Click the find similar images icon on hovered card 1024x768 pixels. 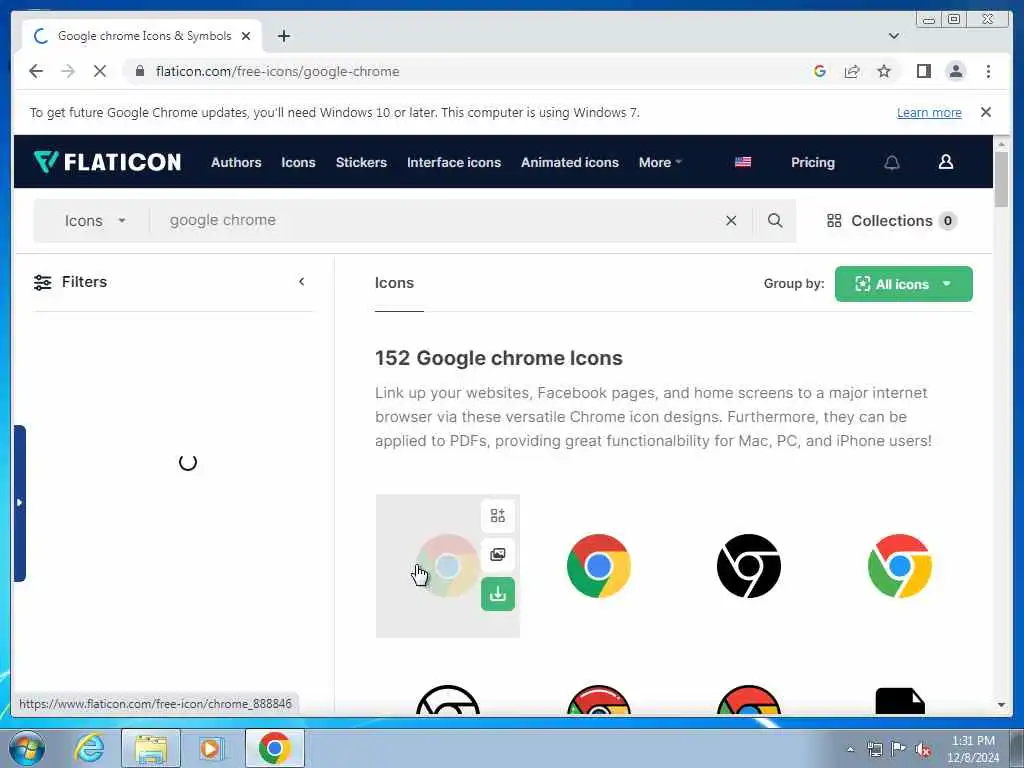pos(498,555)
